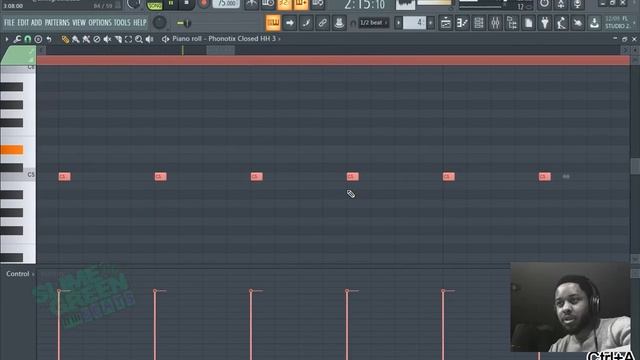This screenshot has height=360, width=640.
Task: Click the piano roll undo arrow
Action: pos(49,39)
